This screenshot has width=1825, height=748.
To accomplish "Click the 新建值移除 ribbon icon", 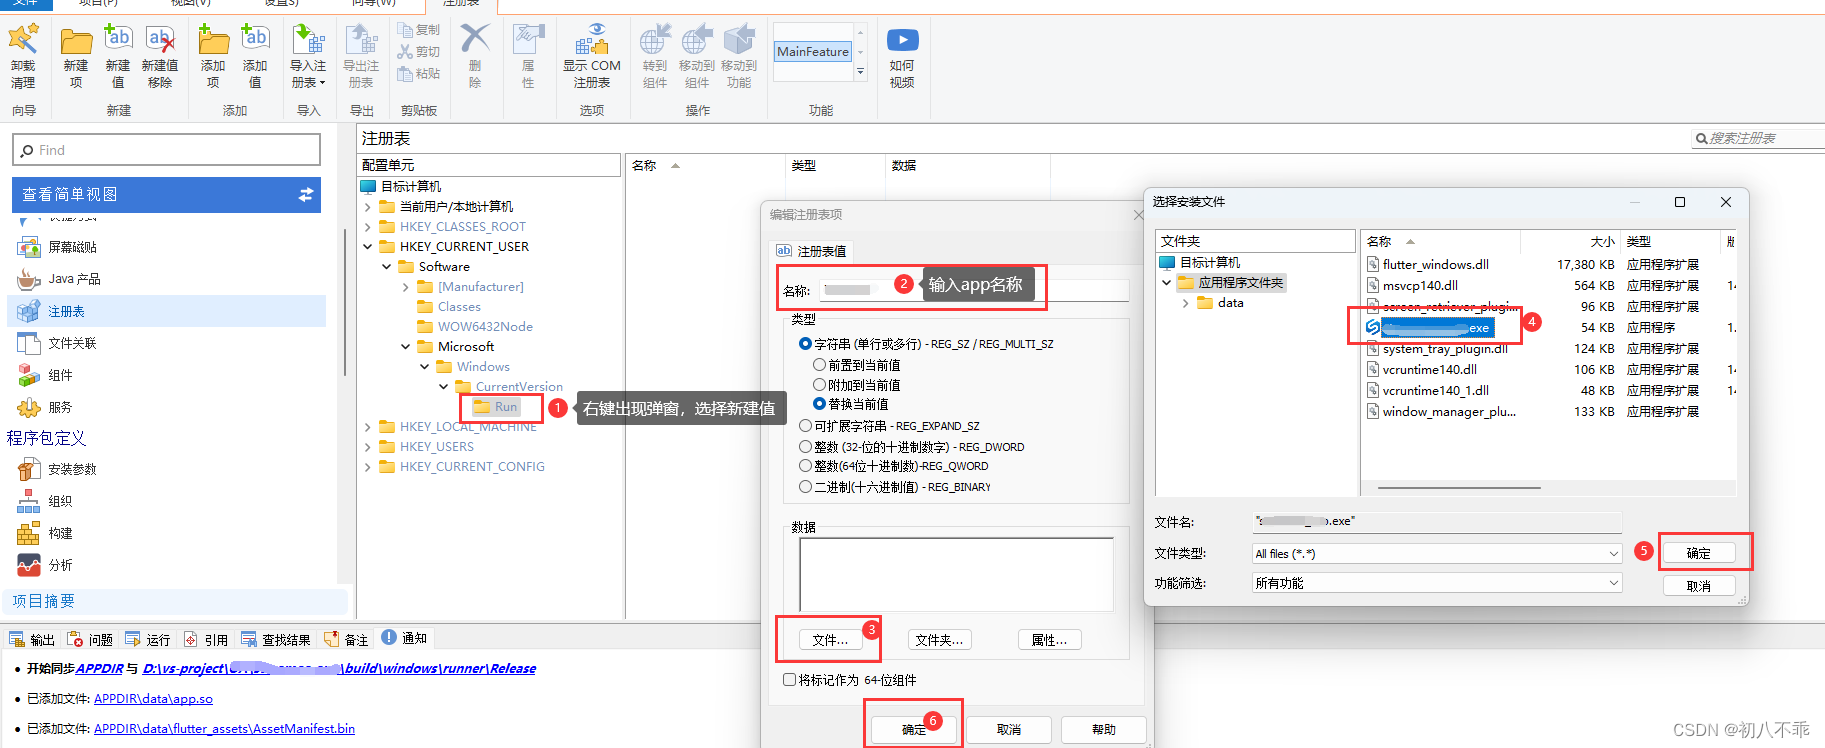I will [x=160, y=40].
